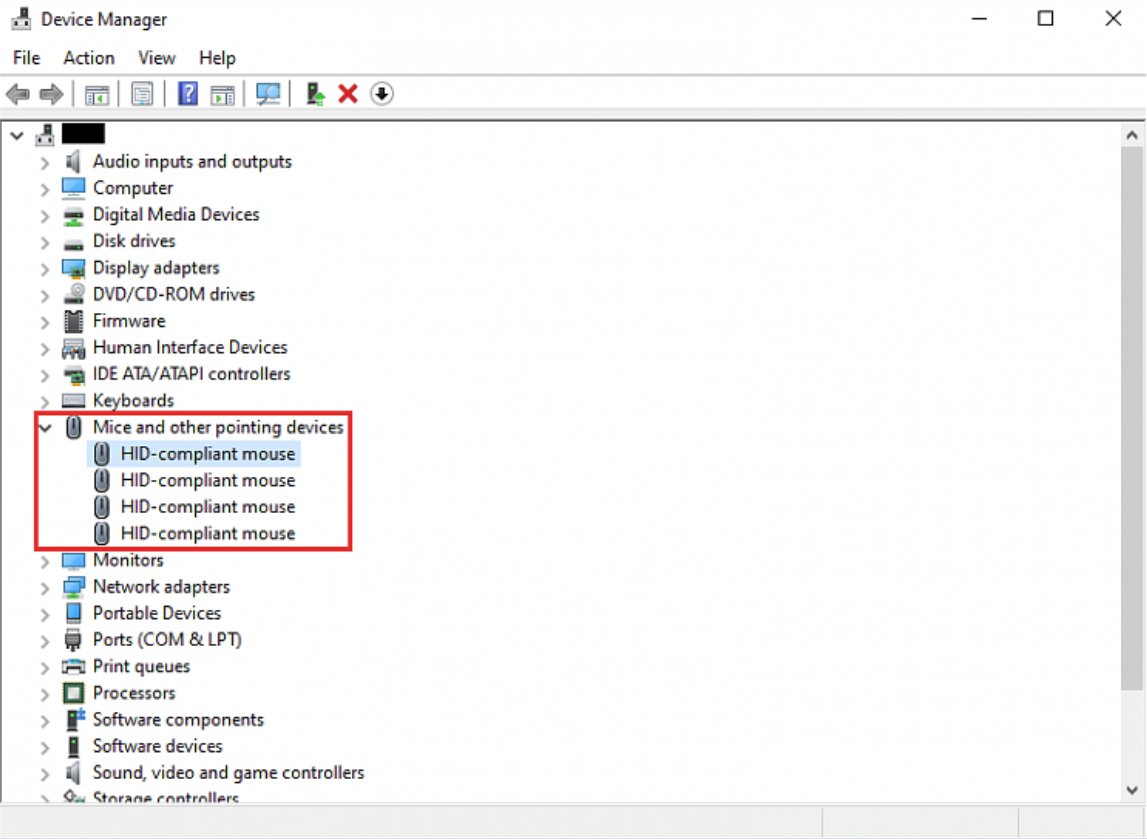Click the Forward arrow toolbar icon
The image size is (1147, 839).
51,94
